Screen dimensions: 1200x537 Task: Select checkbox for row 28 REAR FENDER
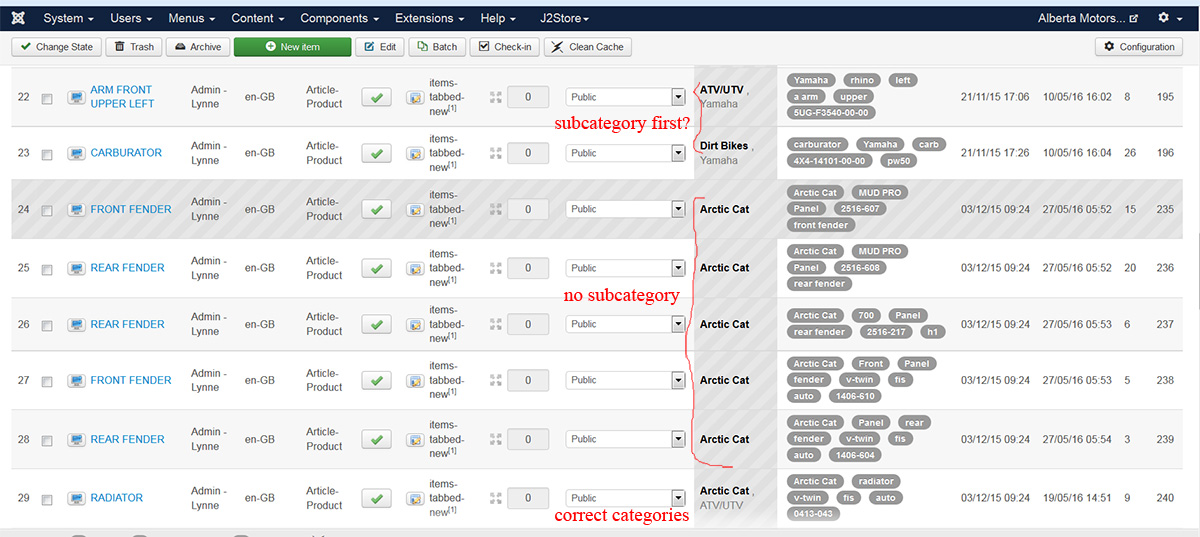[x=47, y=440]
